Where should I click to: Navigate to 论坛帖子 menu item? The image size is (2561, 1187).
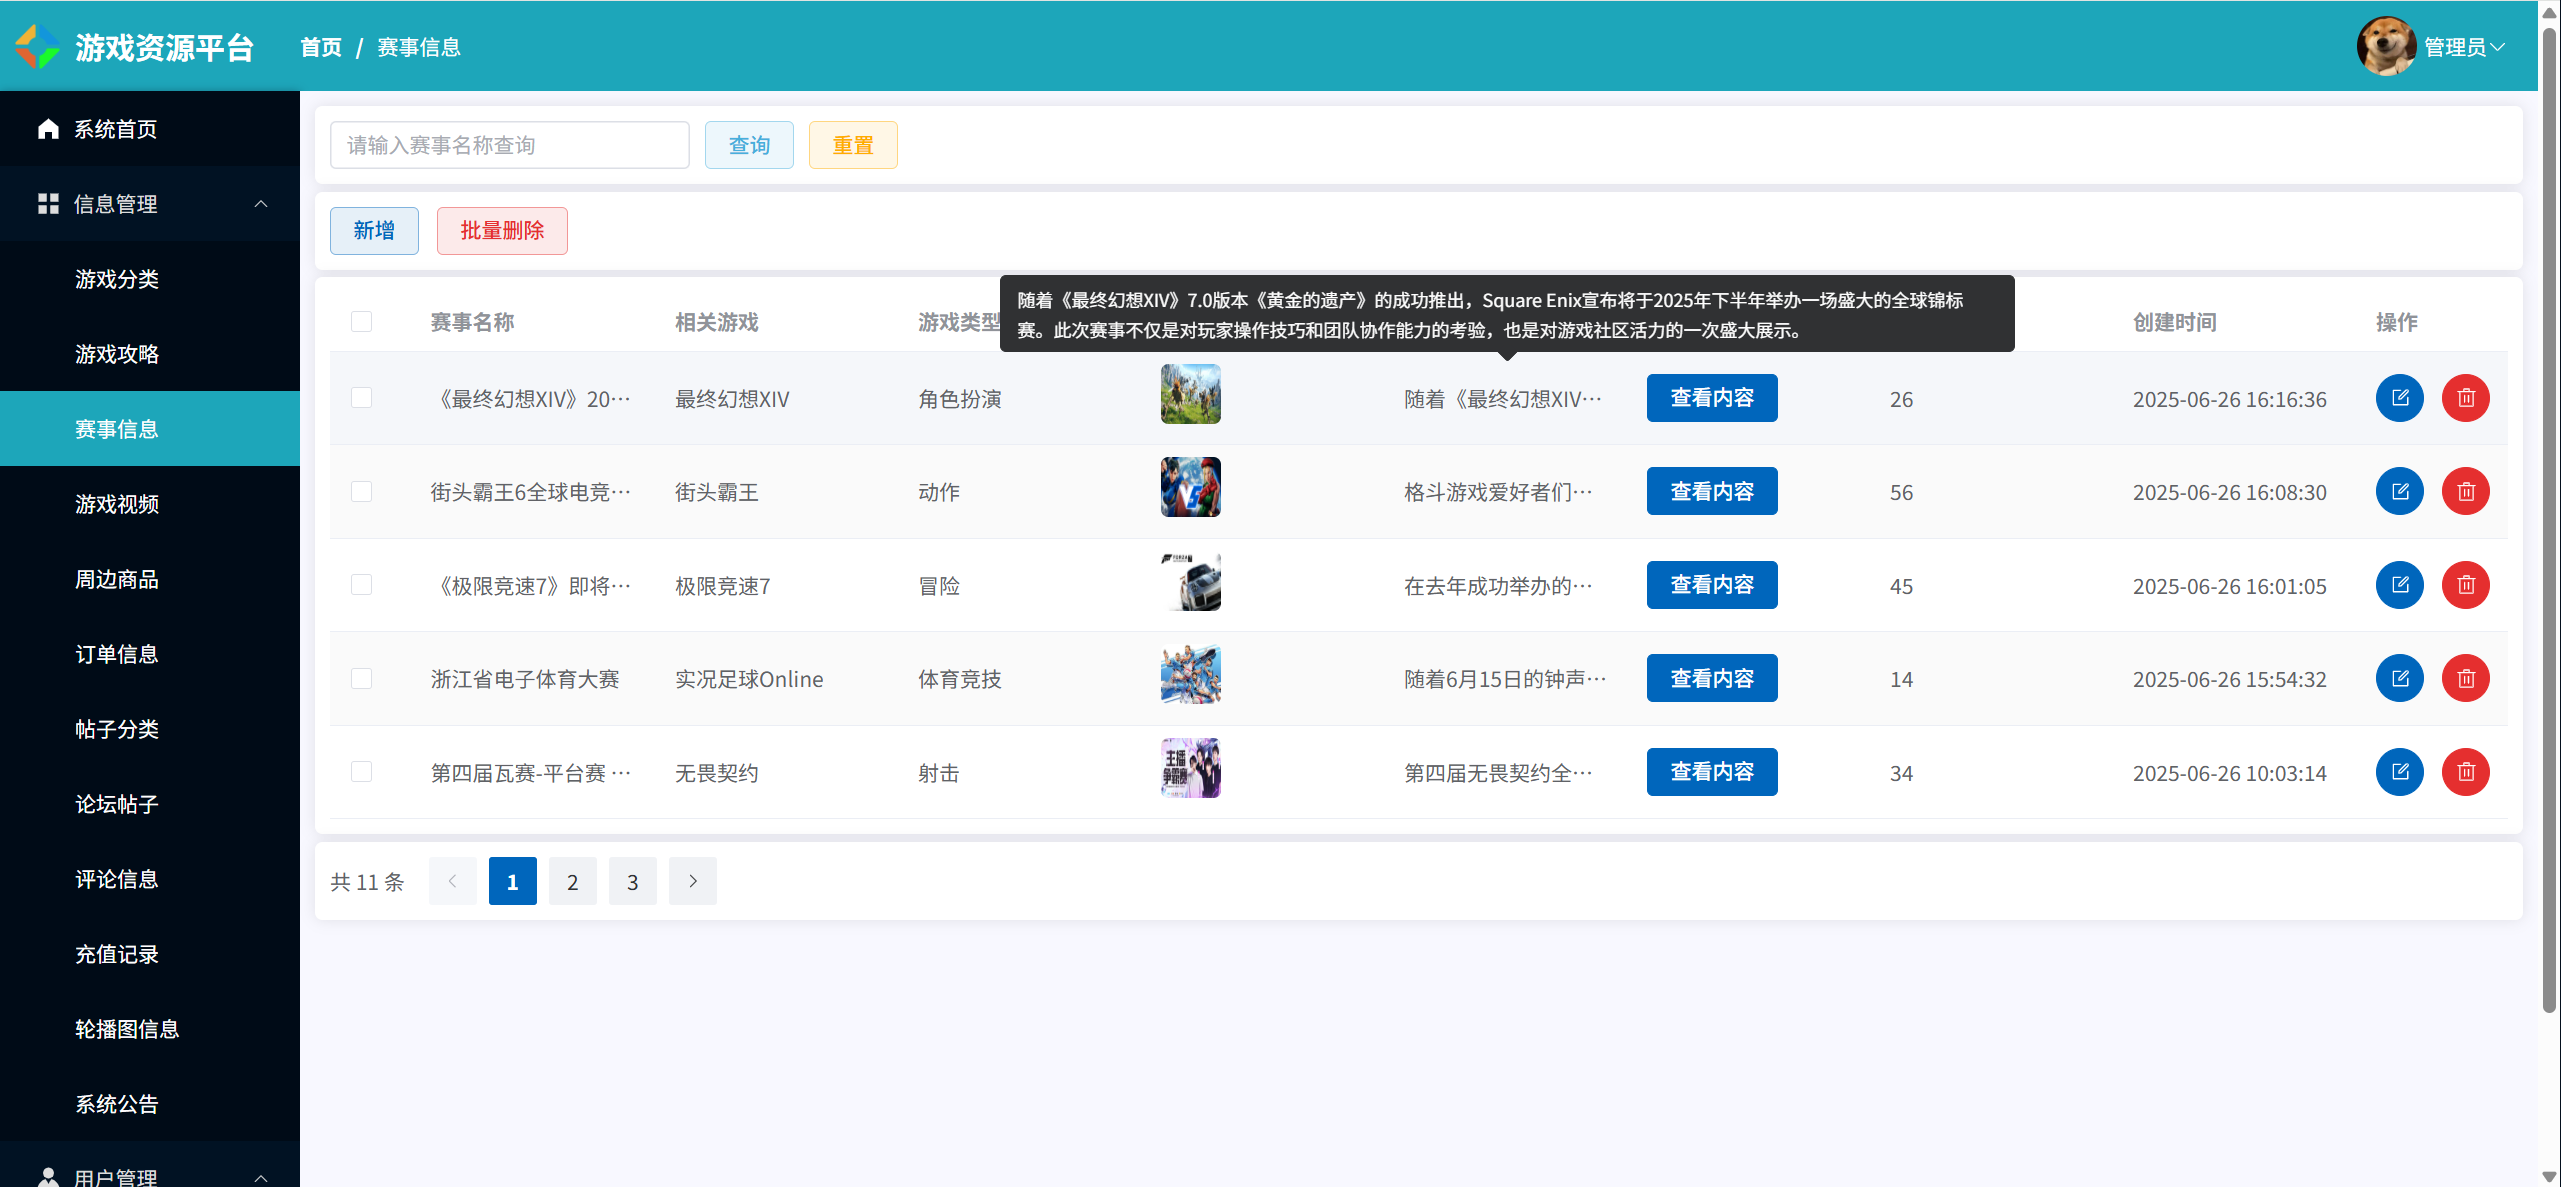click(117, 804)
